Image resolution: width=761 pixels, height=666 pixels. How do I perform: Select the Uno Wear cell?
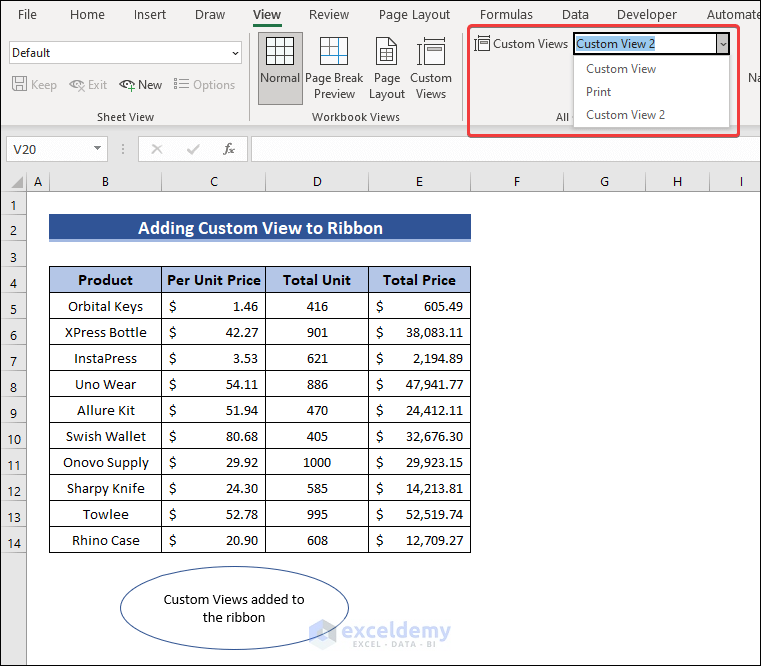click(x=105, y=384)
